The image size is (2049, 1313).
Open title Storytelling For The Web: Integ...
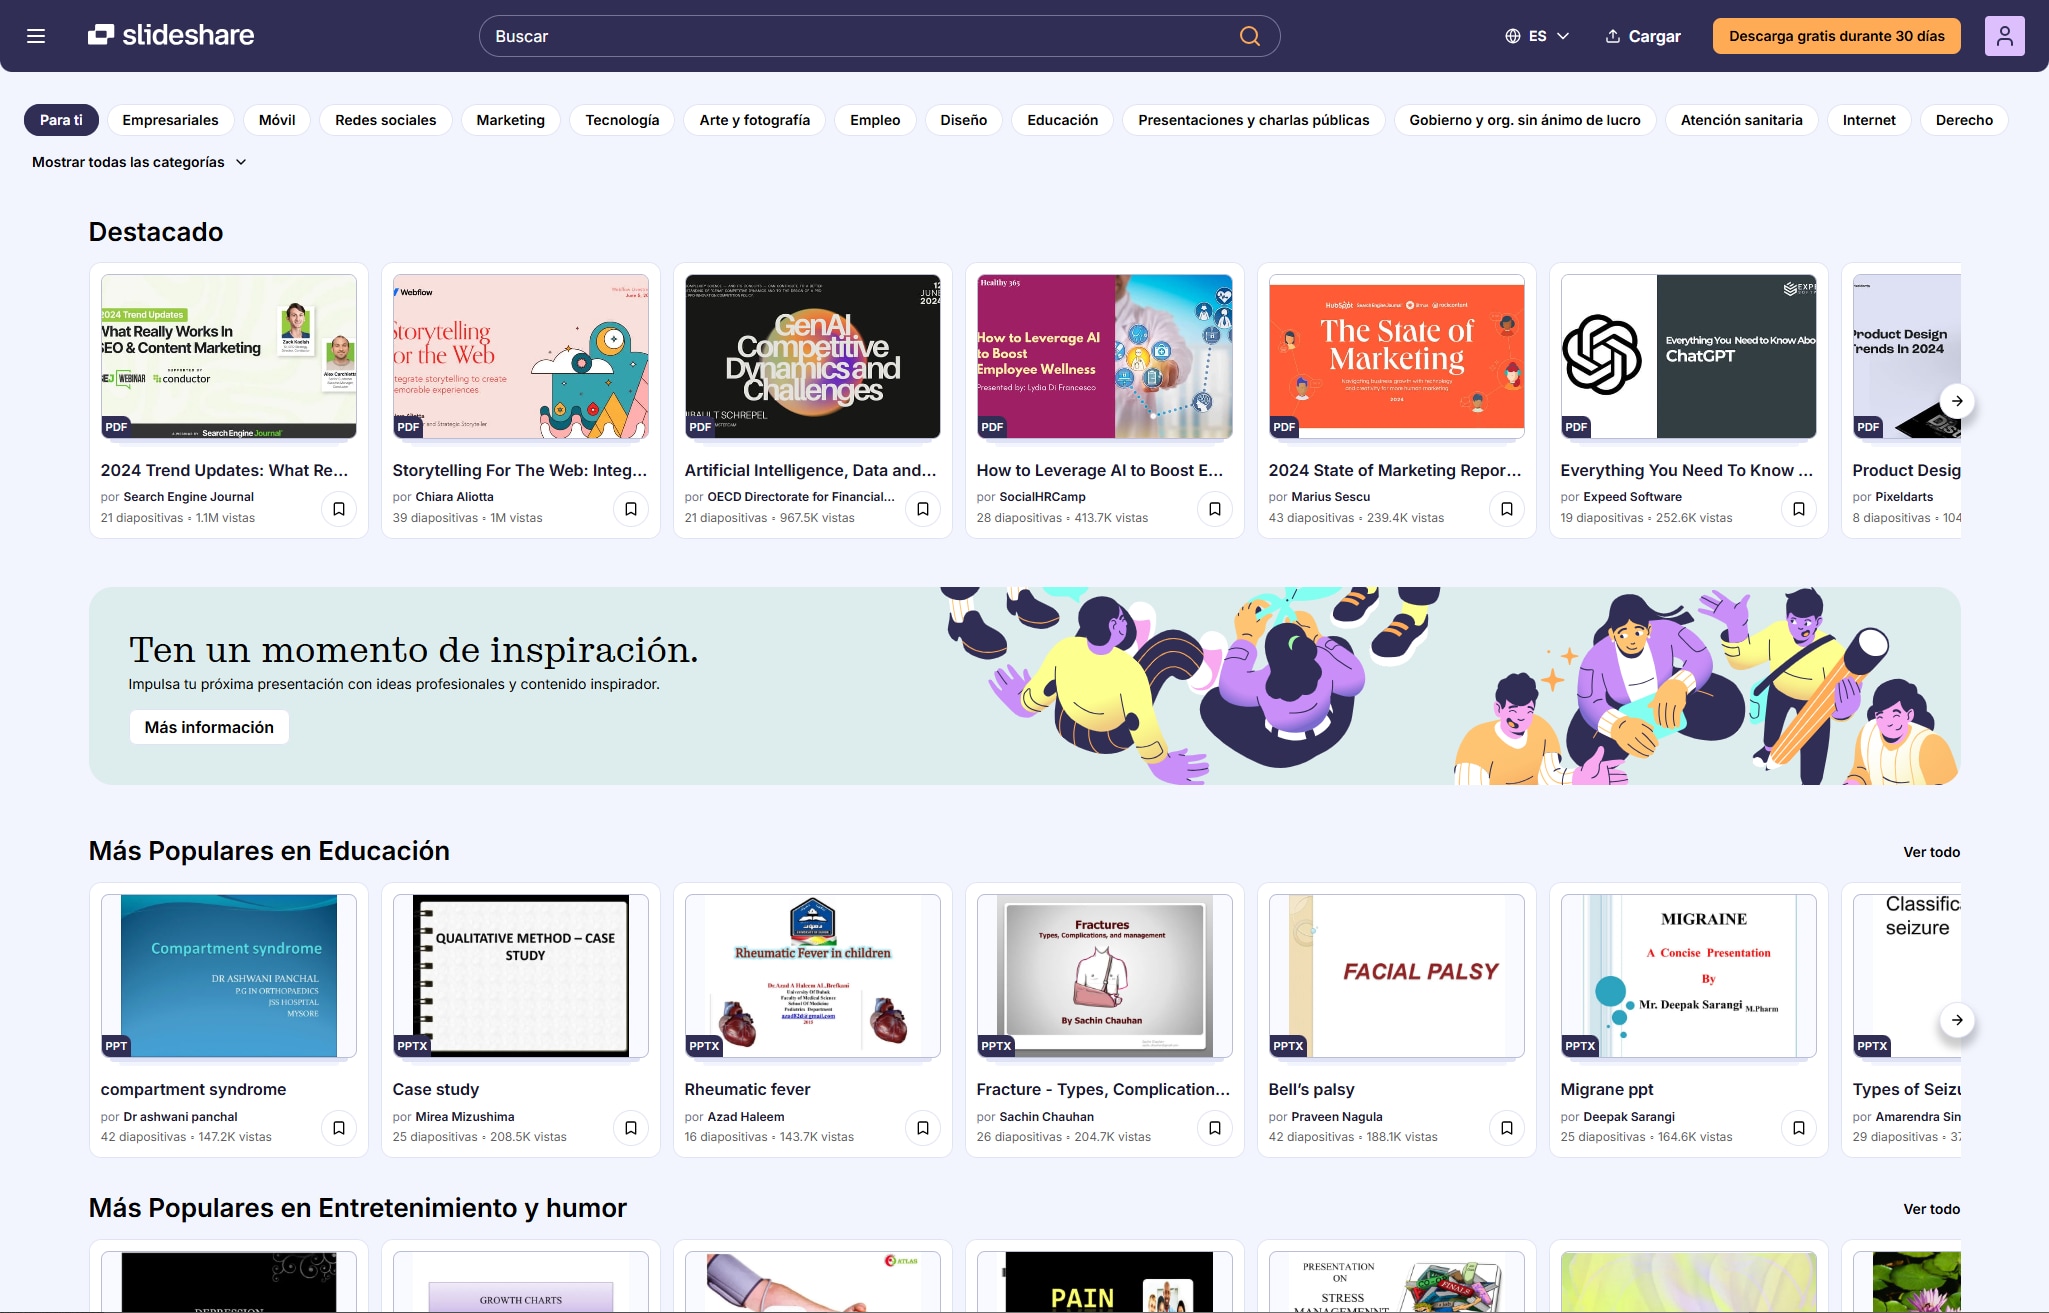click(x=520, y=470)
